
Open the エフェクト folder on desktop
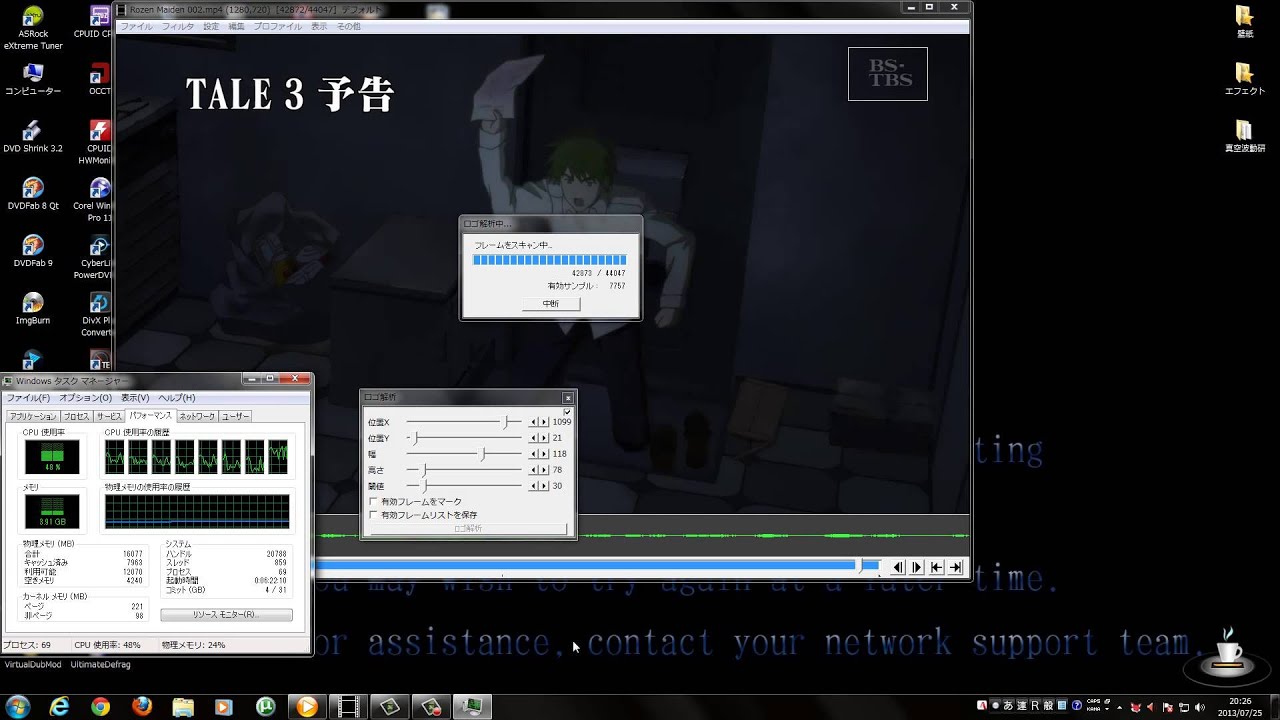coord(1245,80)
